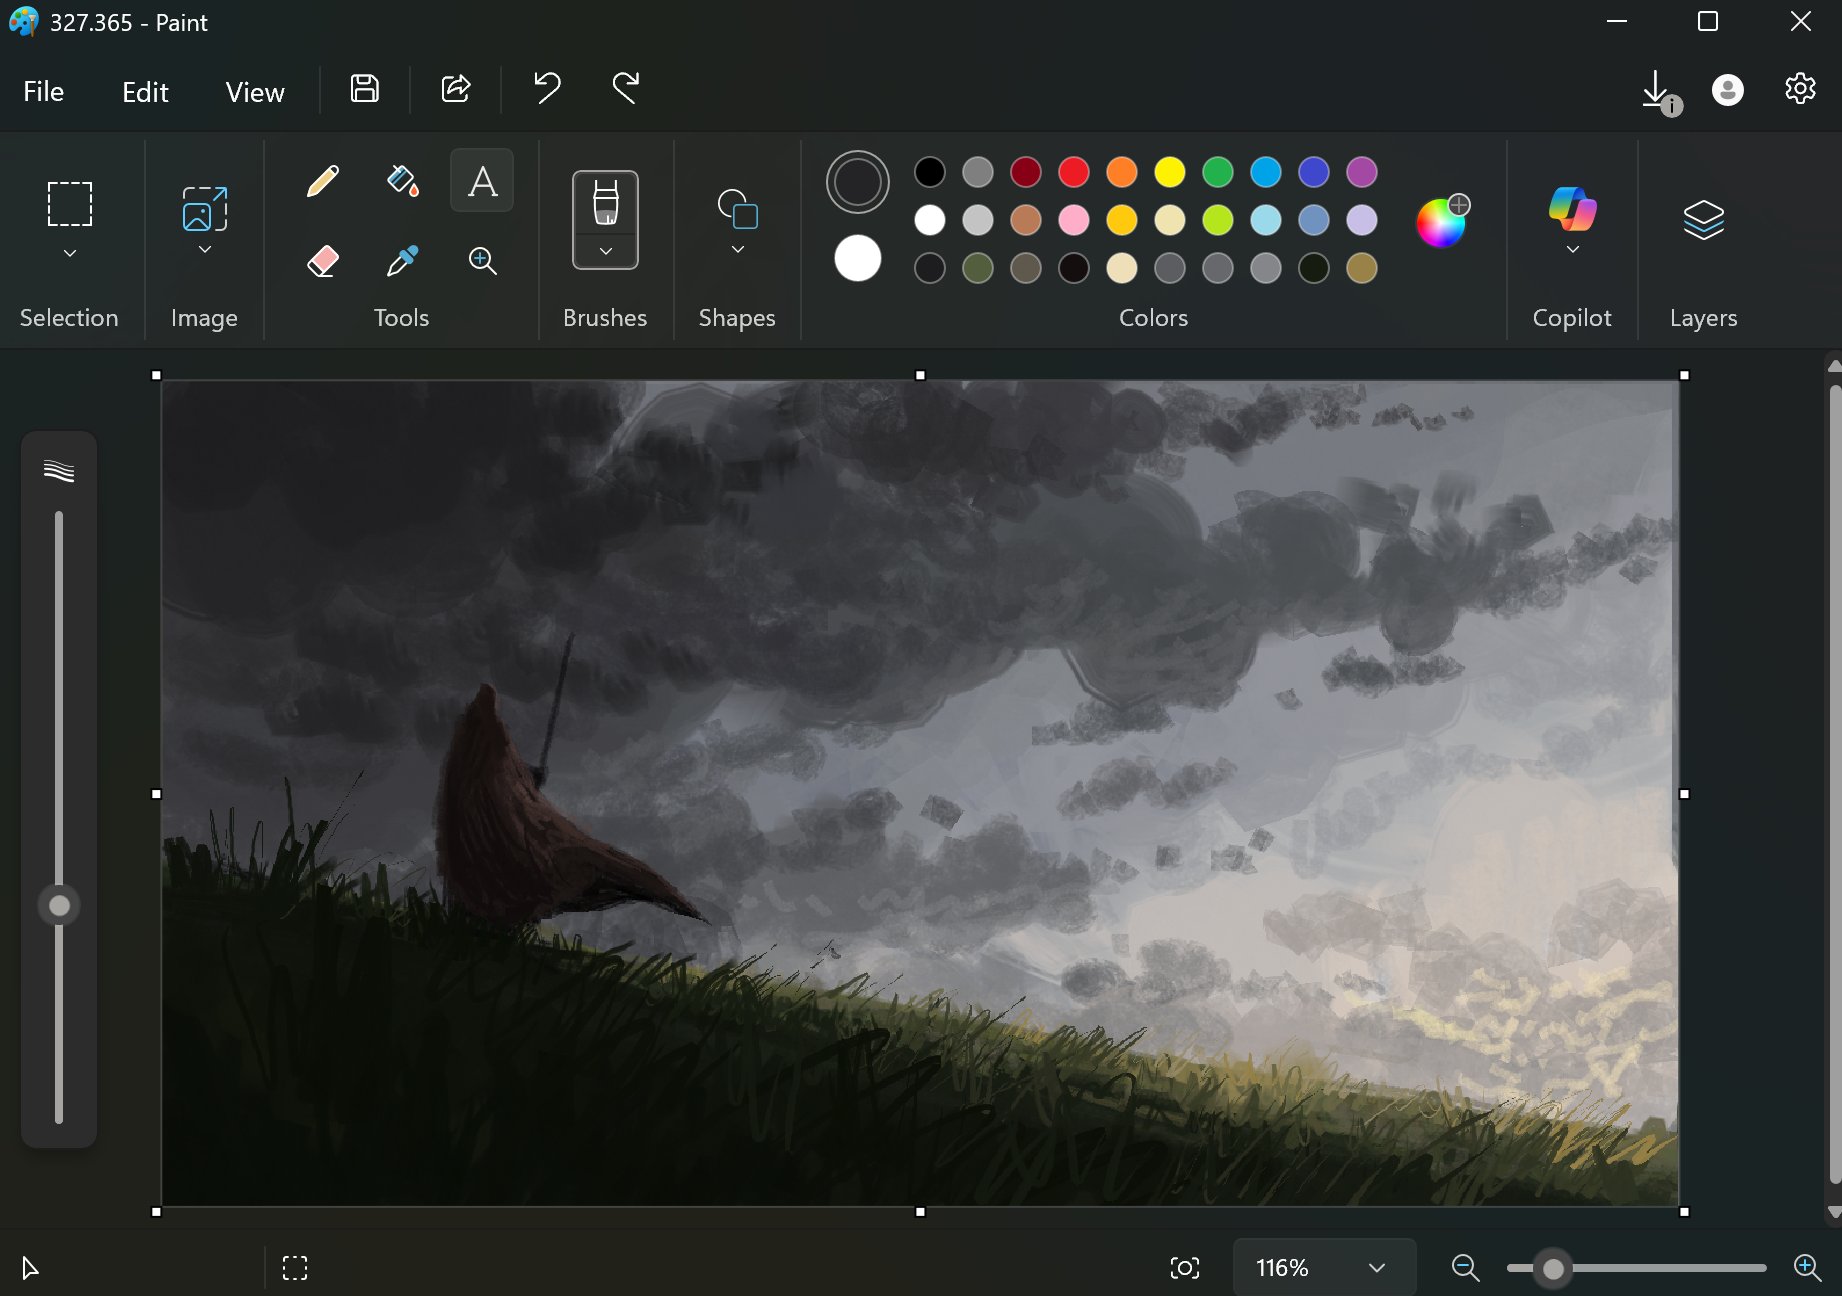Expand the Image options chevron
The image size is (1842, 1296).
(x=204, y=250)
